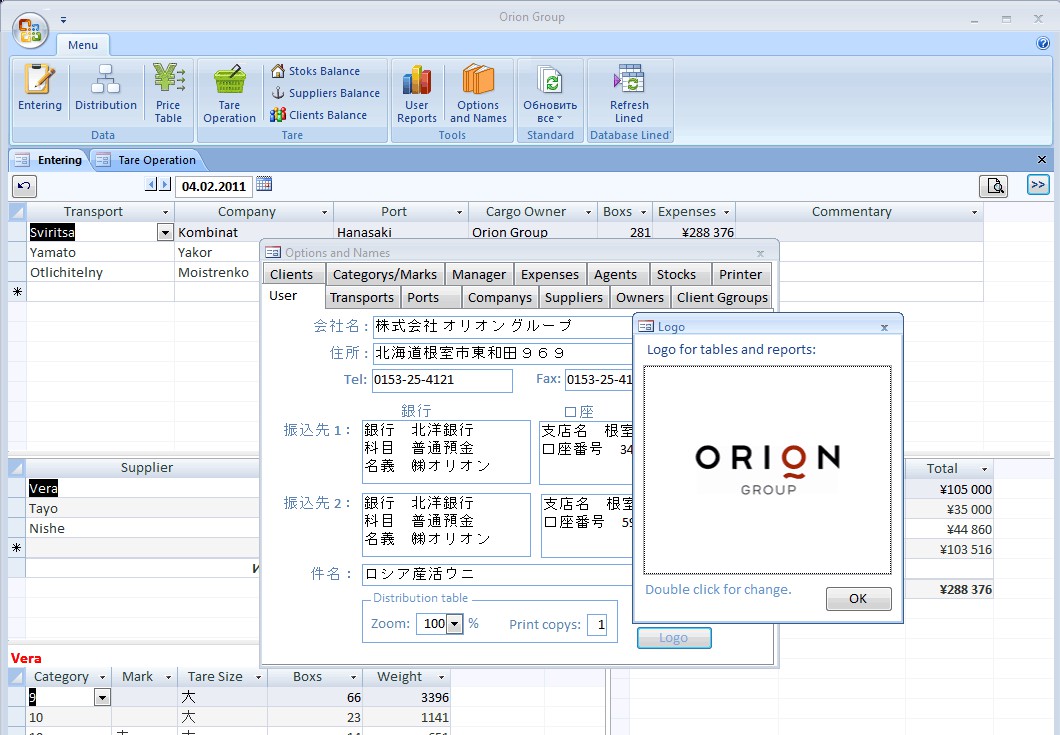Close the current document tab pane
1060x735 pixels.
click(x=1042, y=160)
